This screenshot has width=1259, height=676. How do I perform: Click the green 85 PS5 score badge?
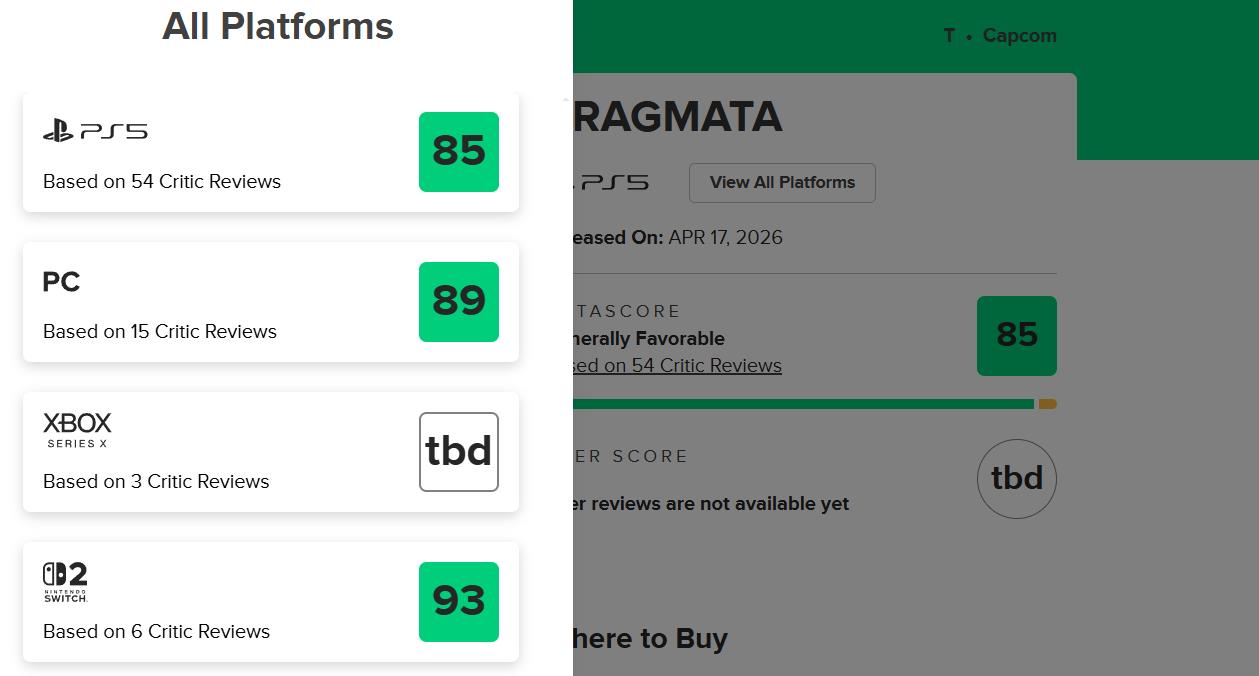(458, 152)
